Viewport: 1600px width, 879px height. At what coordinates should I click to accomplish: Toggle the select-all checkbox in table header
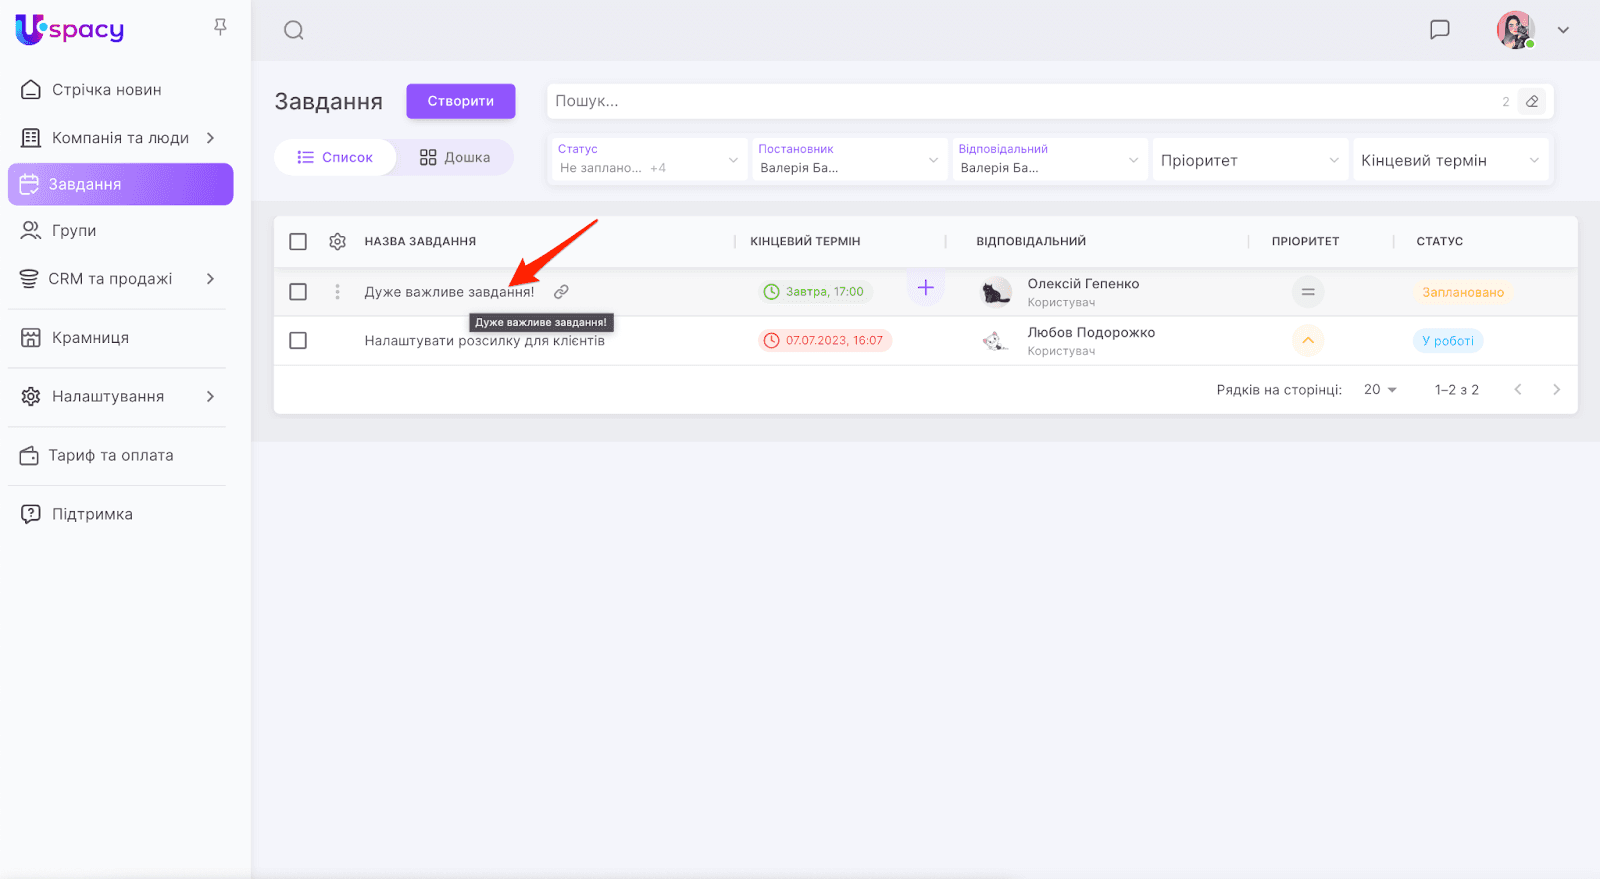pos(298,242)
